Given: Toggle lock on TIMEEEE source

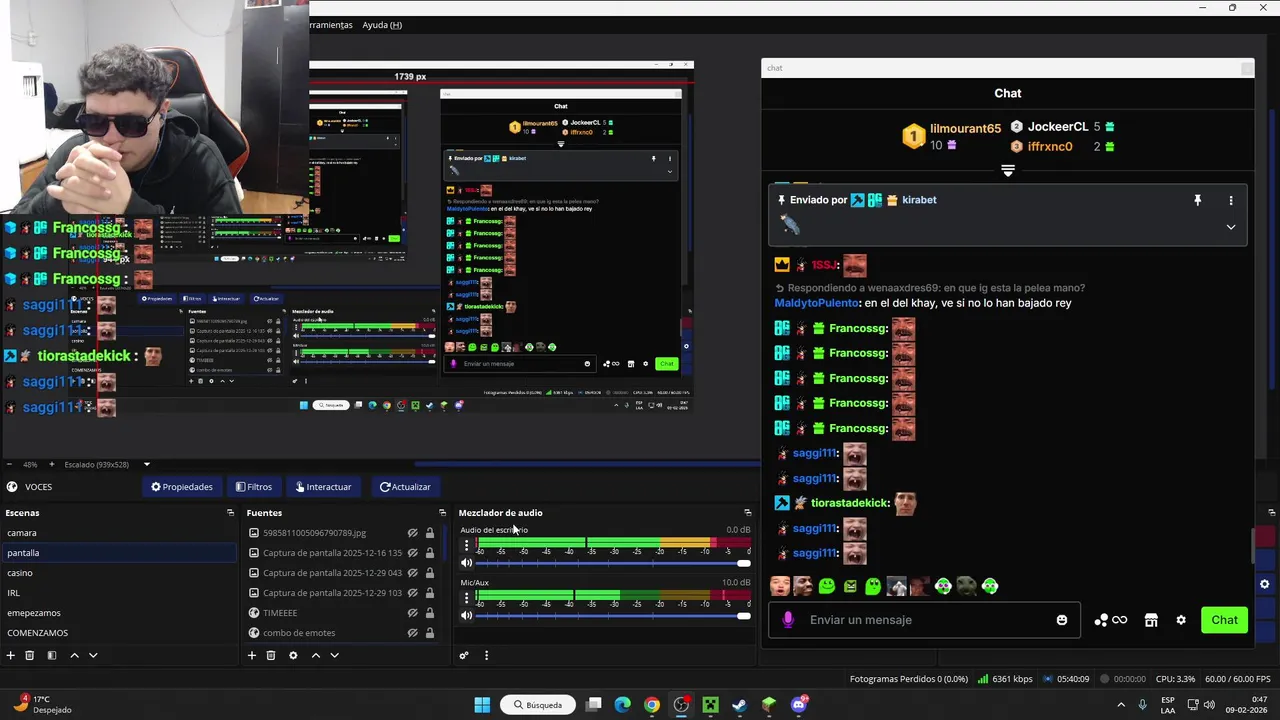Looking at the screenshot, I should pyautogui.click(x=430, y=613).
